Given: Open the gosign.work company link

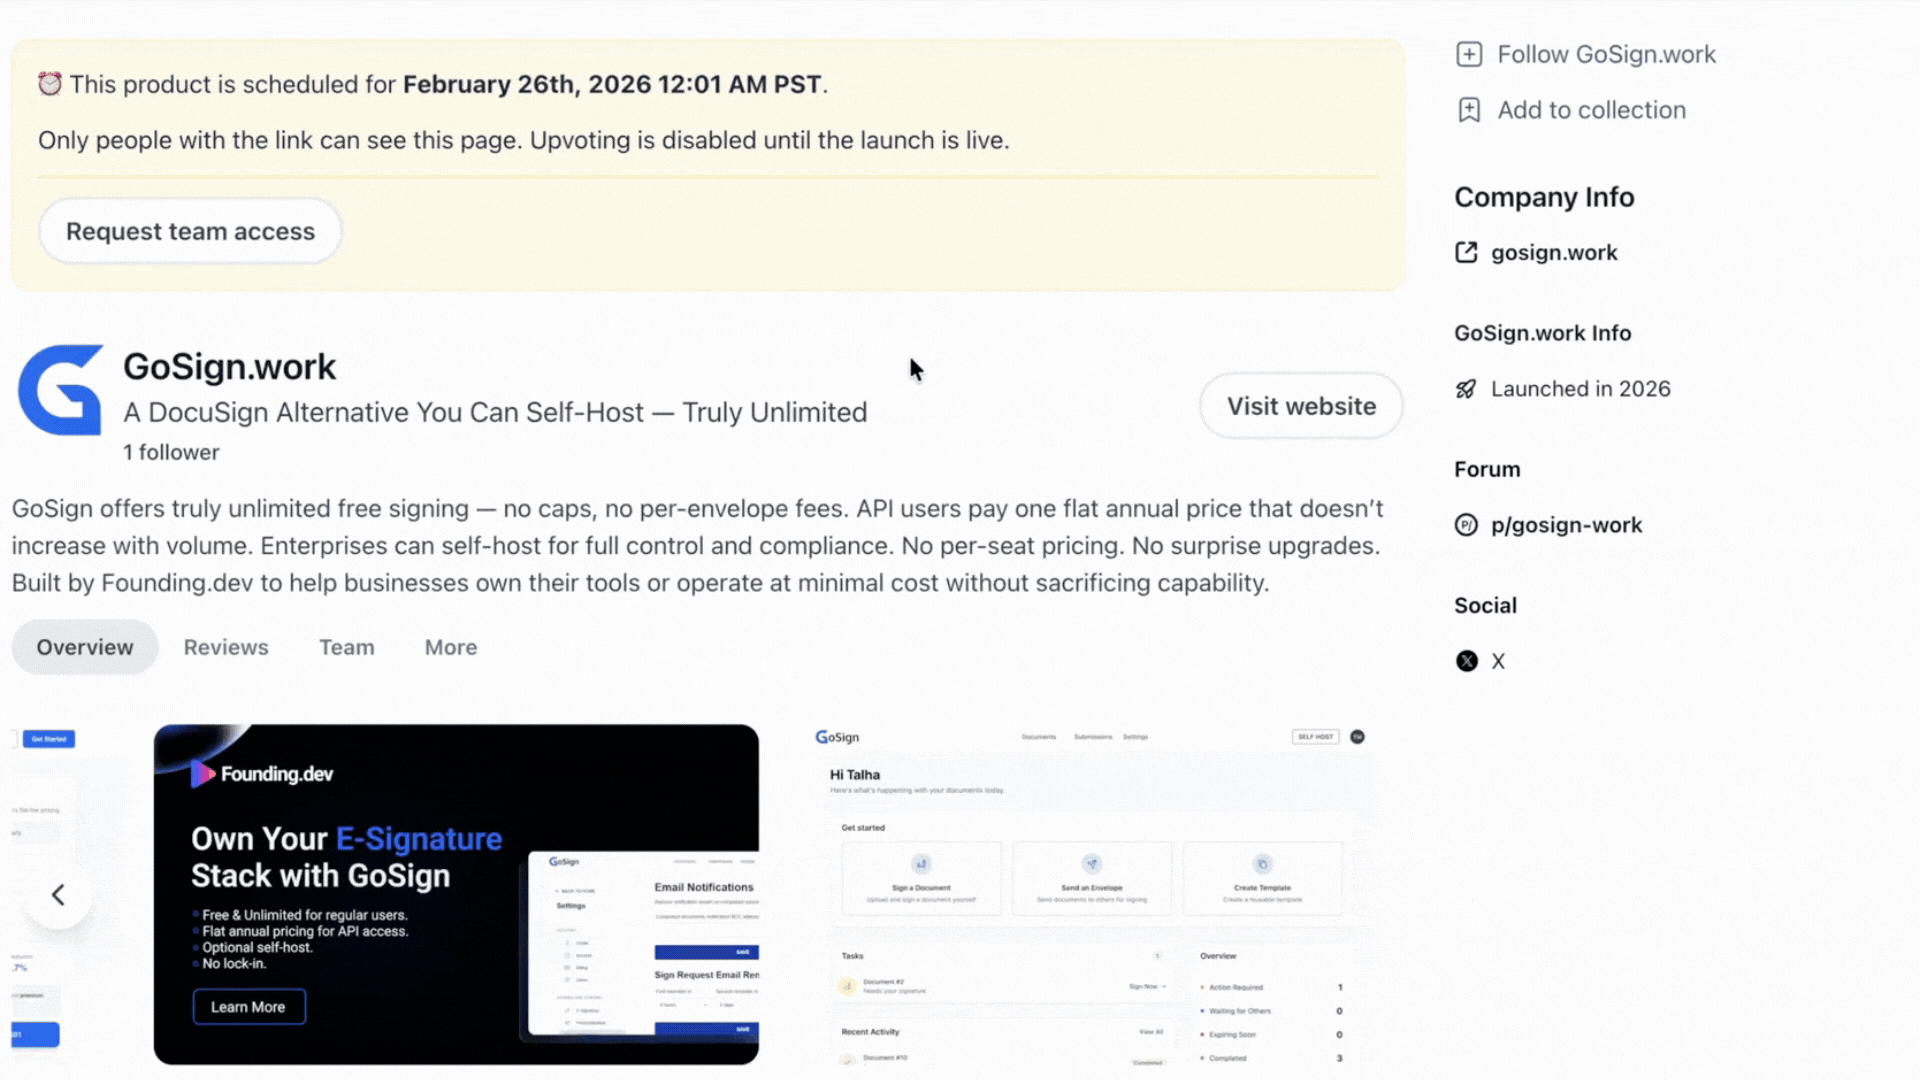Looking at the screenshot, I should coord(1553,253).
